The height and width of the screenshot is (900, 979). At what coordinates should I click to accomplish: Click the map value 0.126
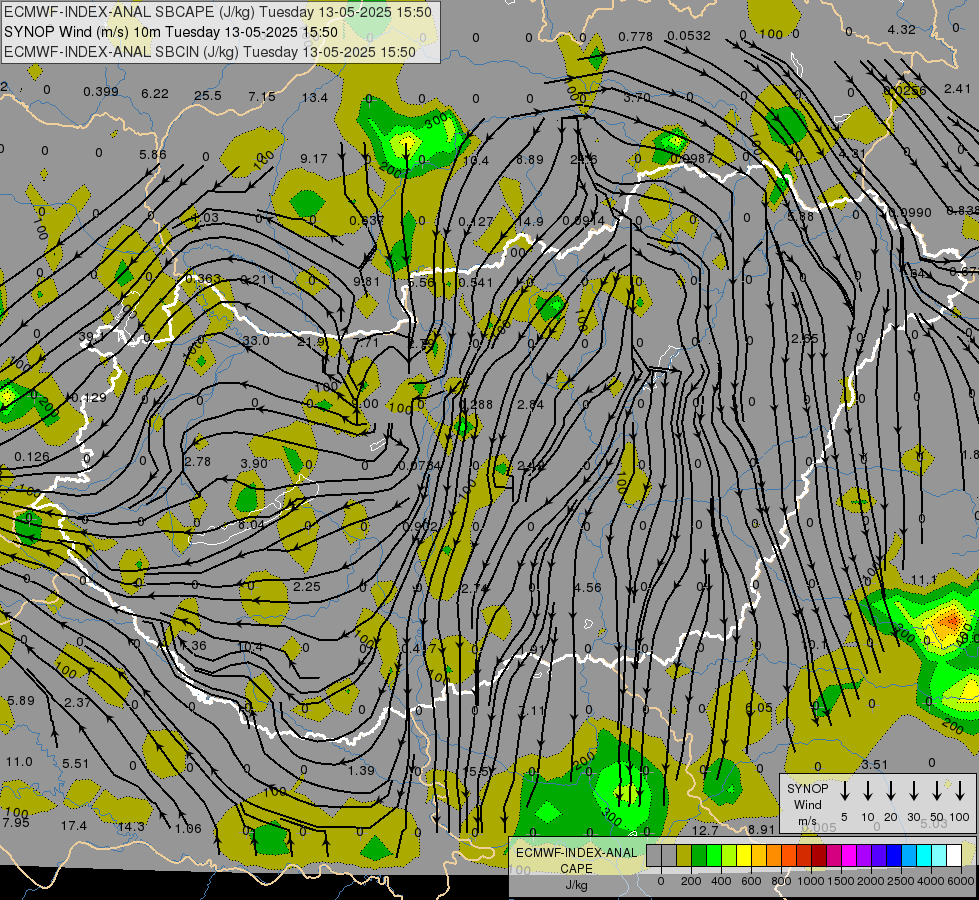32,457
